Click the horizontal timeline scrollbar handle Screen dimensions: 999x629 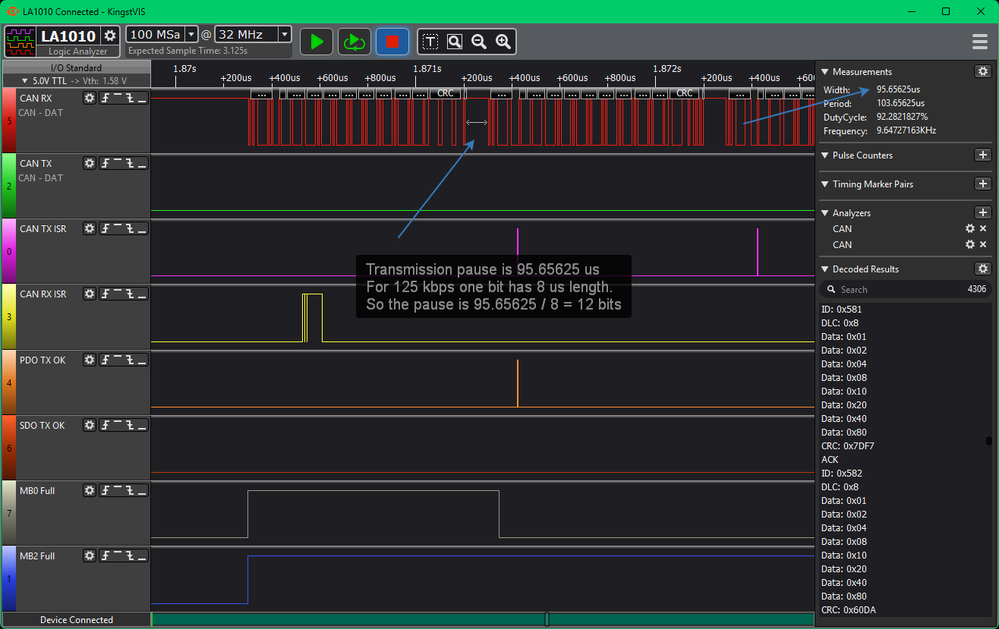547,619
